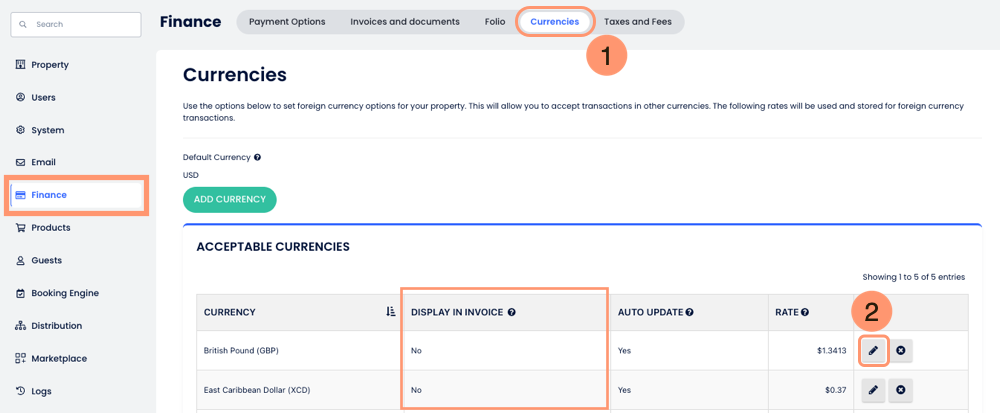Viewport: 1000px width, 413px height.
Task: Click the Auto Update help icon
Action: (690, 312)
